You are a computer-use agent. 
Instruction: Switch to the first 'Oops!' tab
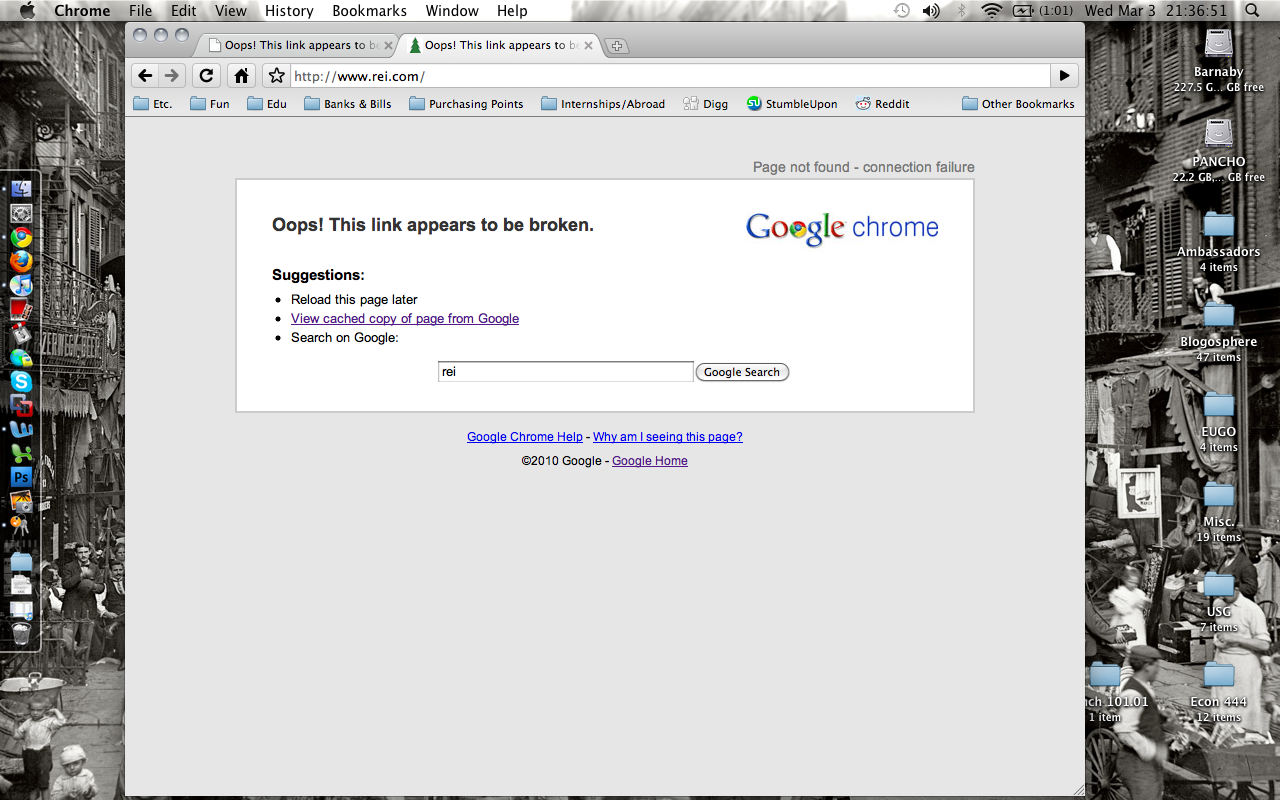pyautogui.click(x=296, y=46)
